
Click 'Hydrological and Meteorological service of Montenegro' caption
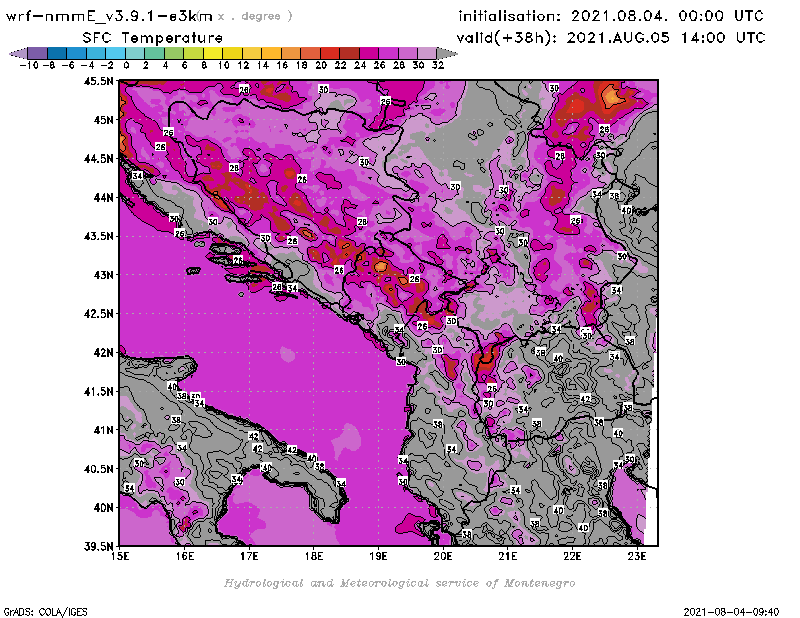tap(399, 583)
